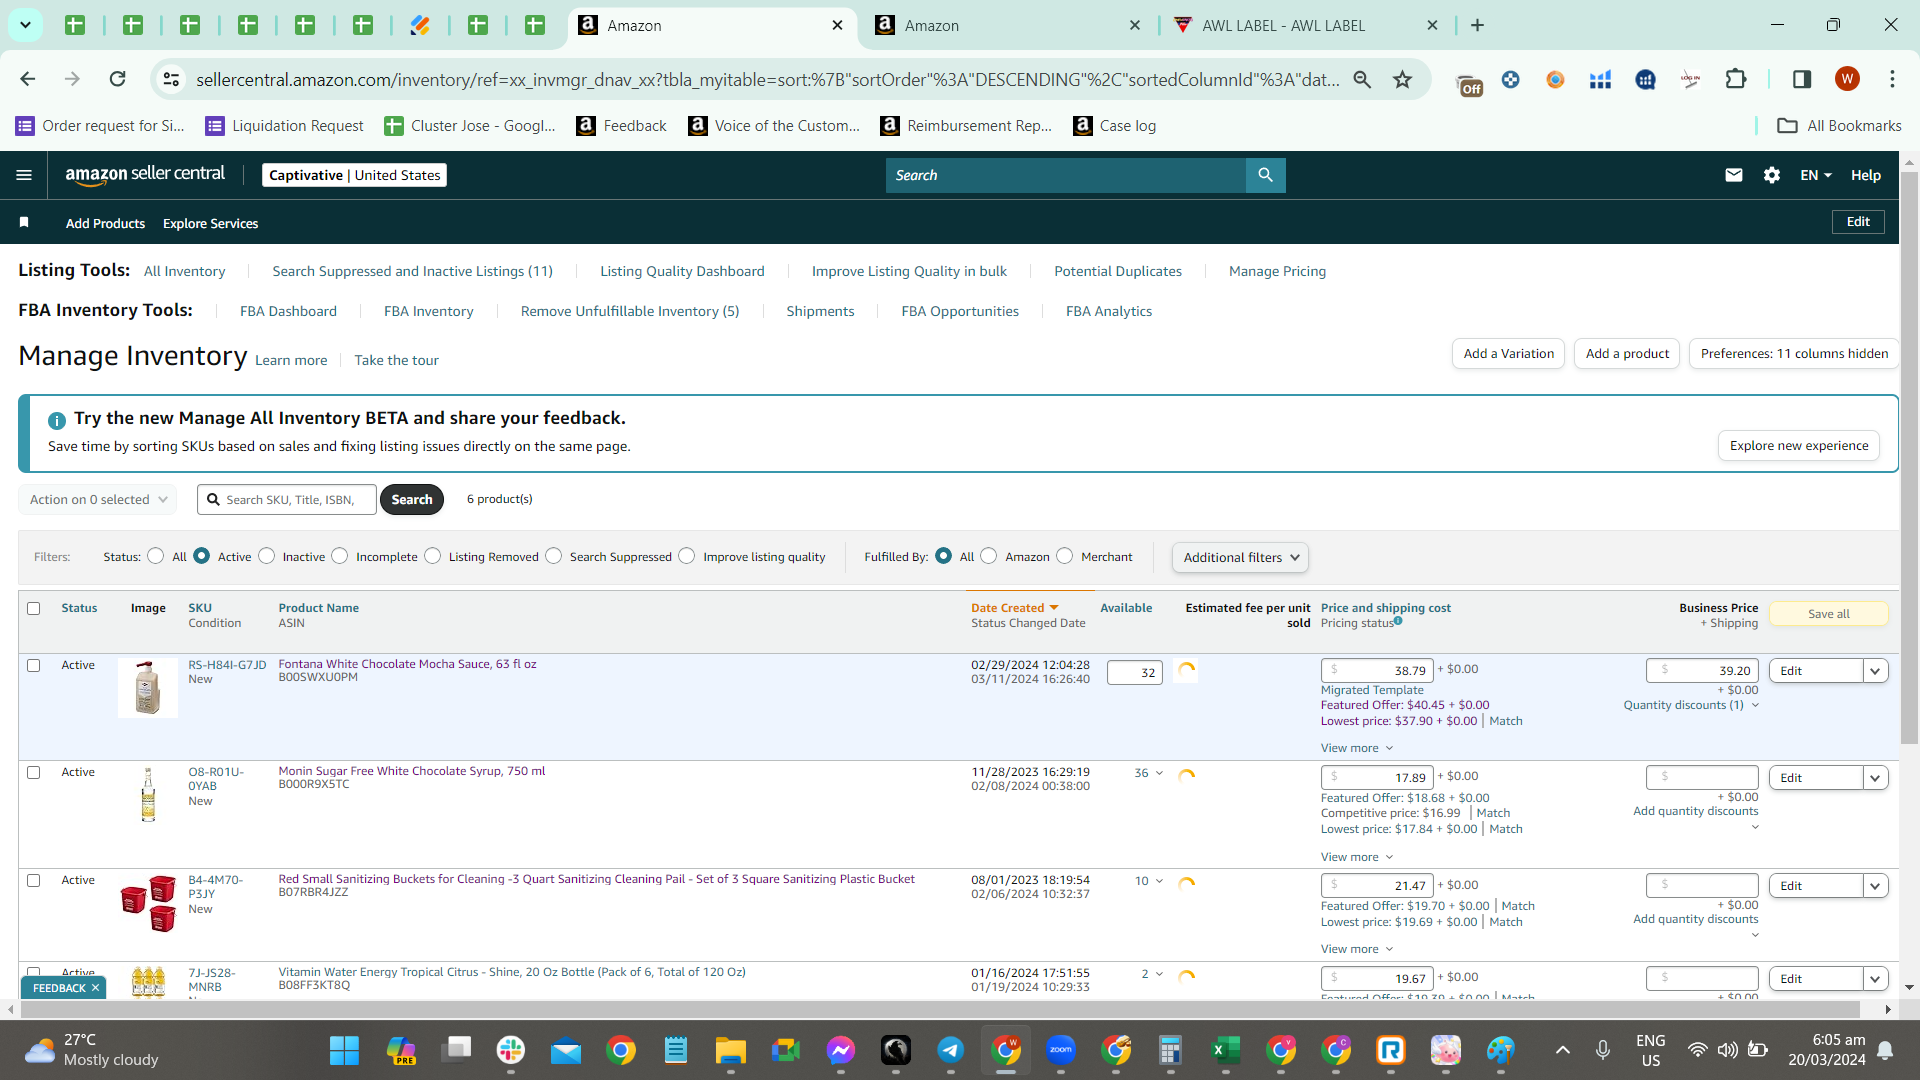Choose the Listing Removed status filter
The height and width of the screenshot is (1080, 1920).
[432, 556]
